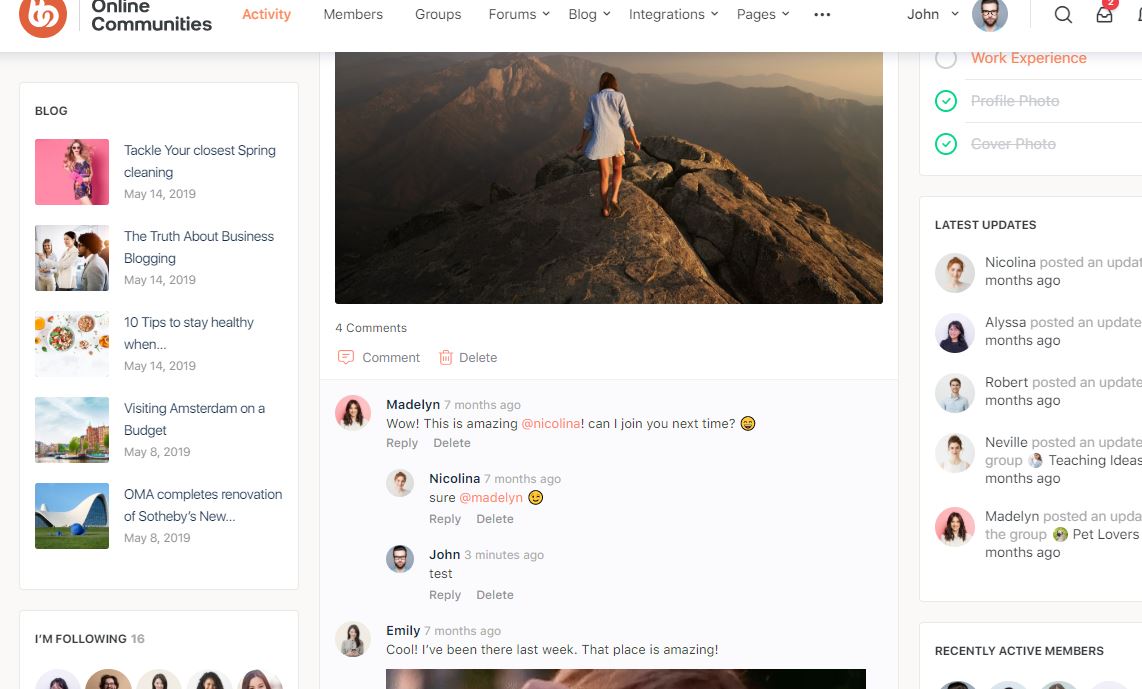Open the Pet Lovers group link

click(x=1106, y=535)
